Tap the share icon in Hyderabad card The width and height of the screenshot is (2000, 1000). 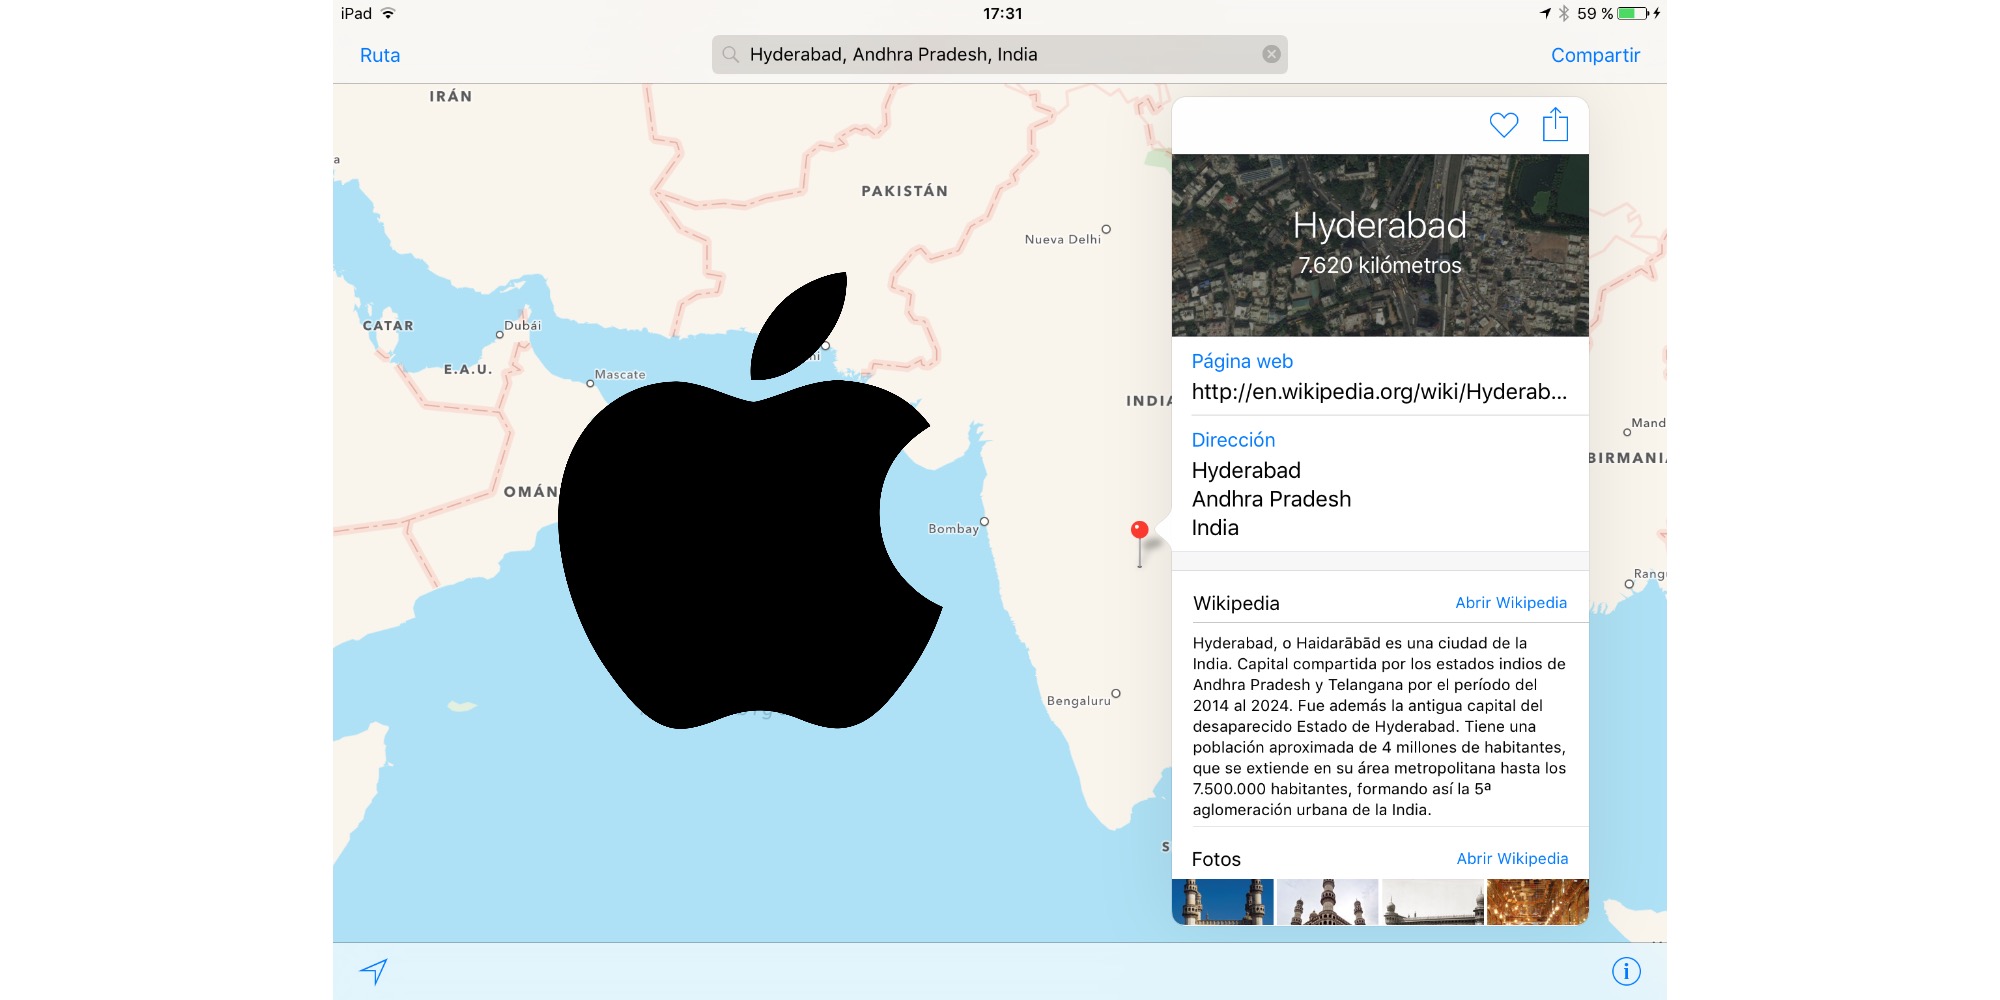pos(1555,125)
